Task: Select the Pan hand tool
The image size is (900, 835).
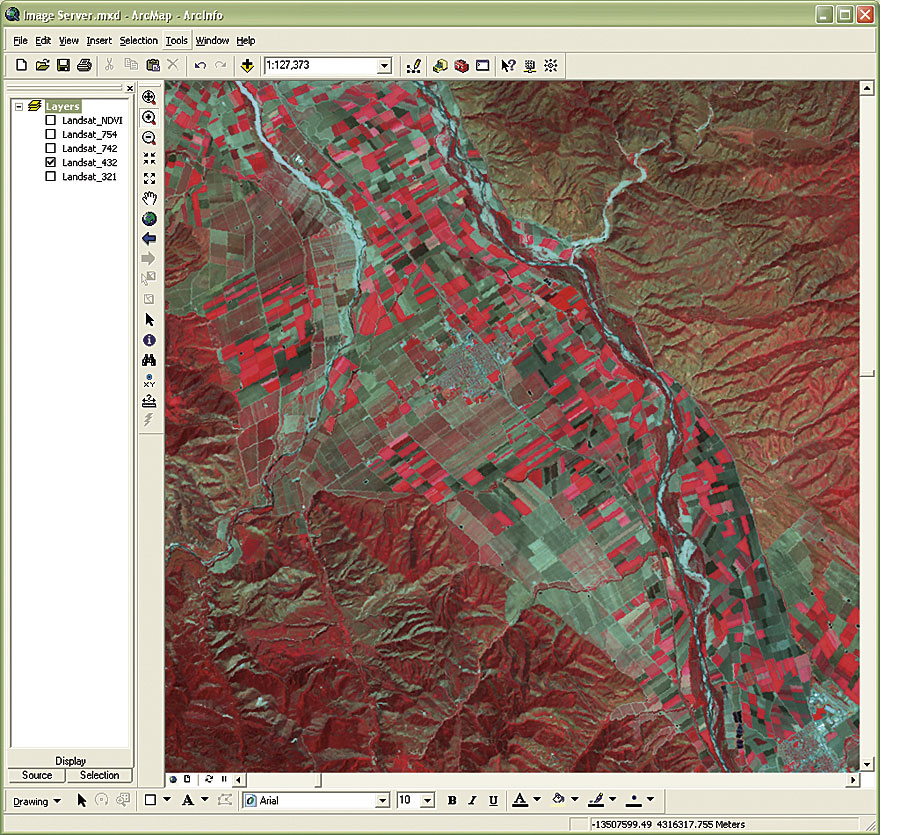Action: [149, 199]
